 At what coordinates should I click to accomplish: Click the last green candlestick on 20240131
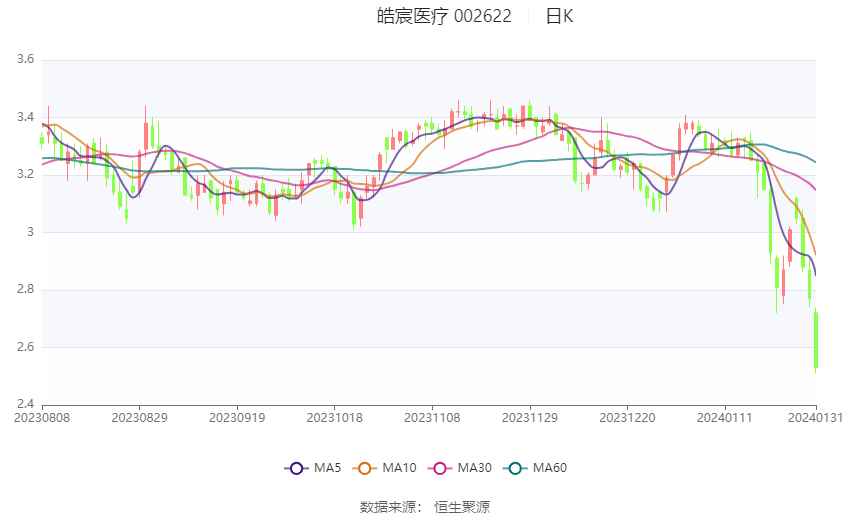[x=816, y=340]
